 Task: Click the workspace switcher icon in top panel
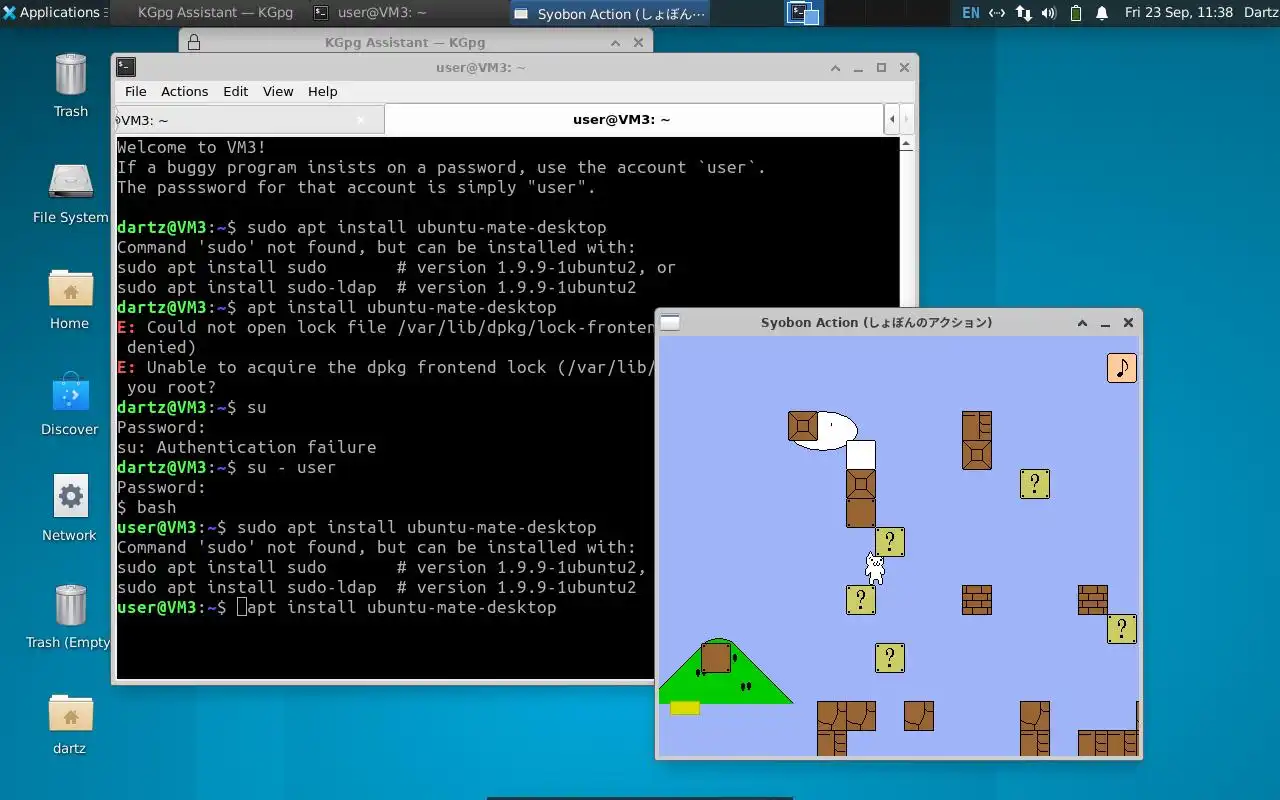803,13
